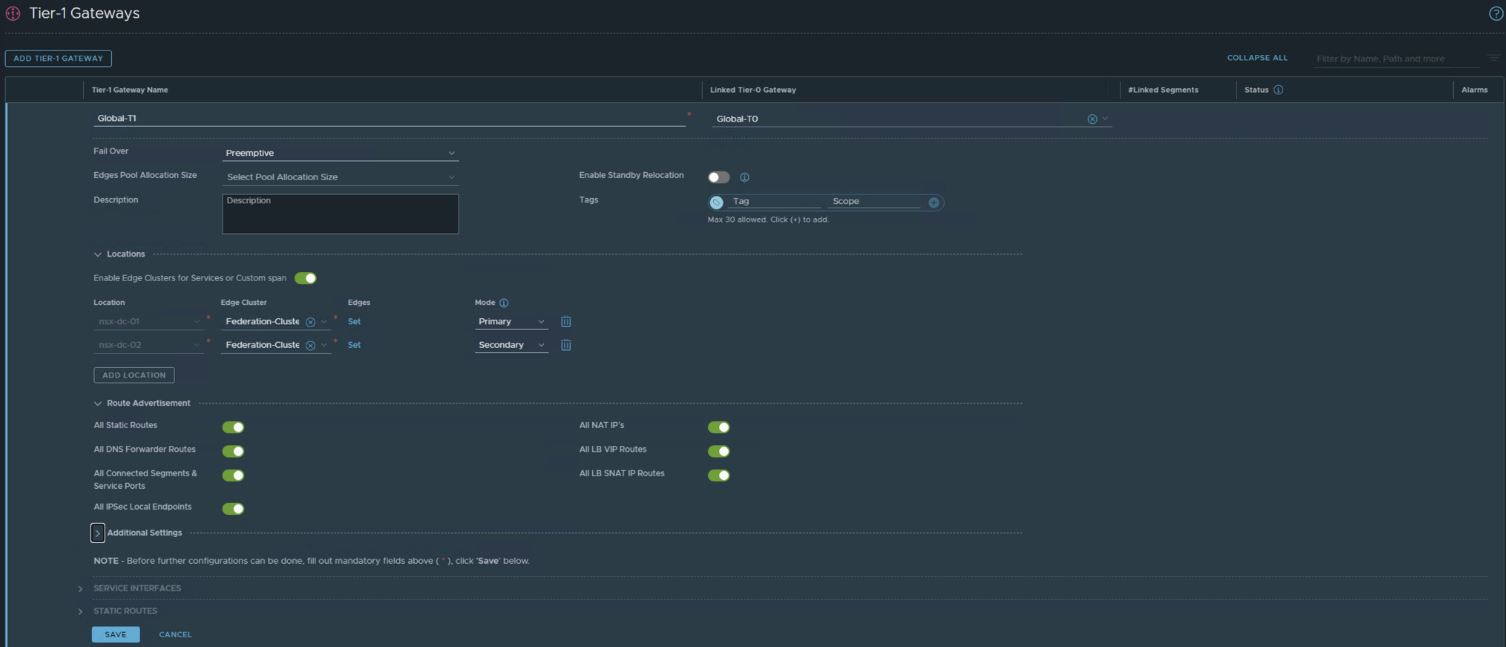
Task: Open Edges Pool Allocation Size dropdown
Action: point(340,177)
